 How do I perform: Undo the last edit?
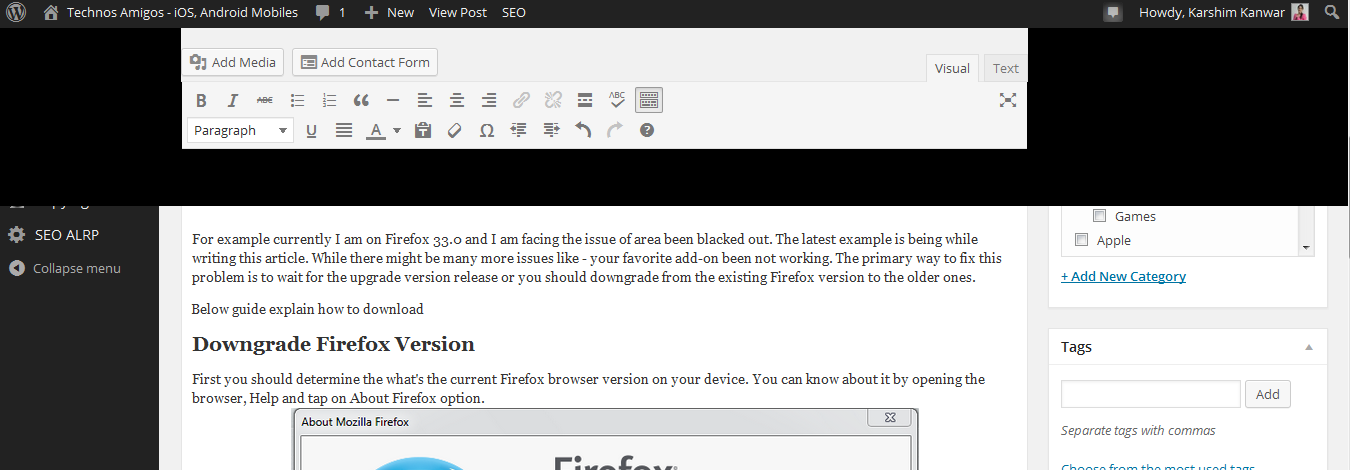[x=583, y=130]
